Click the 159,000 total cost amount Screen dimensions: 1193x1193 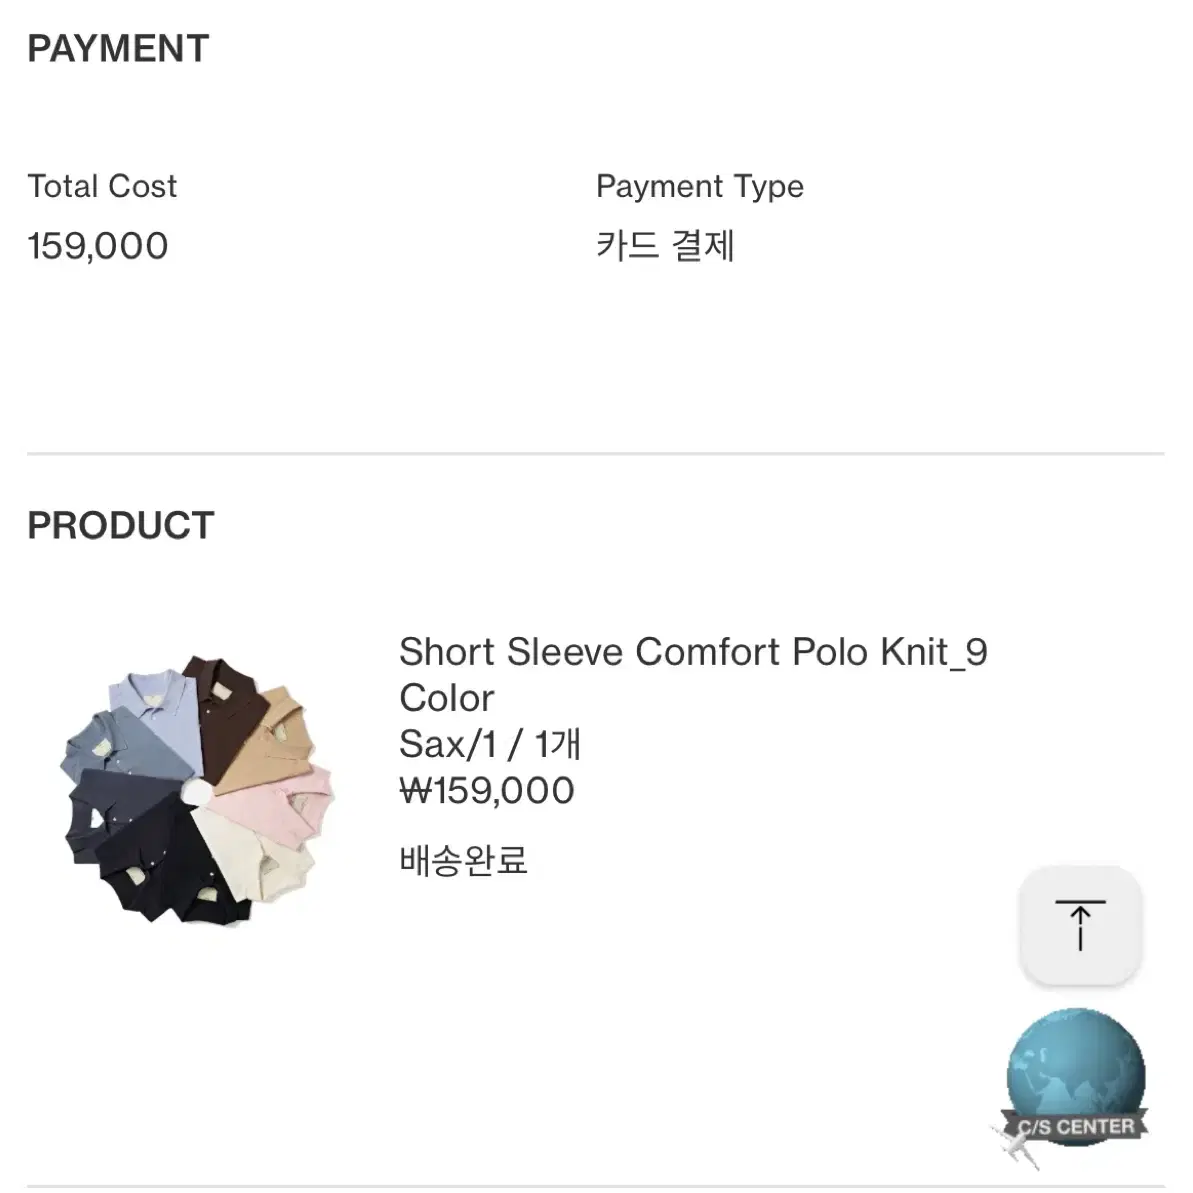(x=97, y=247)
